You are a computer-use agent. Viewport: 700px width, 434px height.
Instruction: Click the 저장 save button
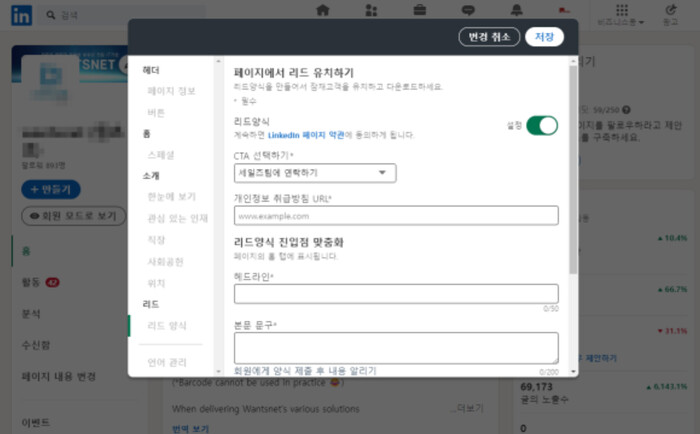pos(544,37)
